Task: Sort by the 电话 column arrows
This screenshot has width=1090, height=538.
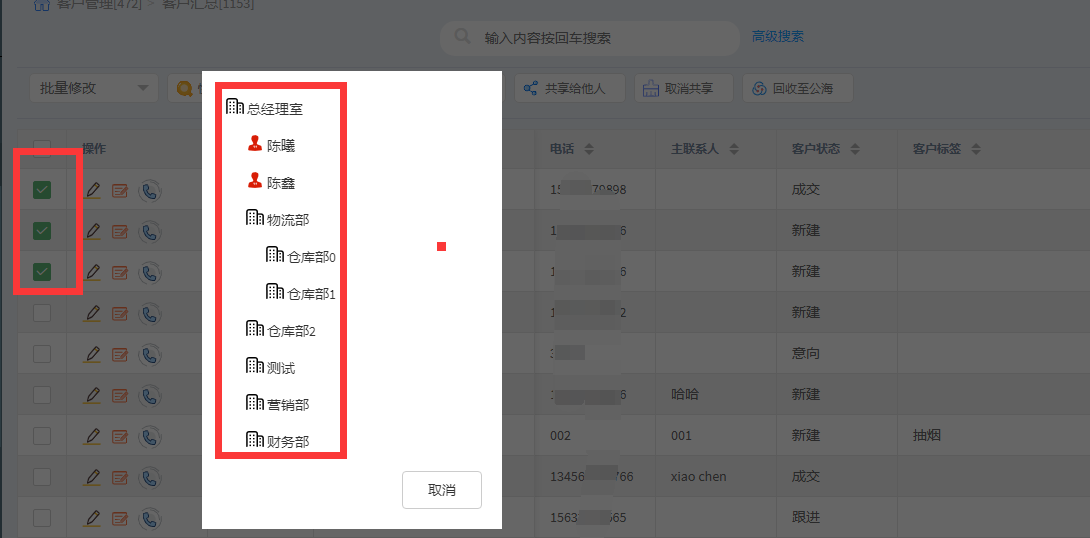Action: pyautogui.click(x=589, y=149)
